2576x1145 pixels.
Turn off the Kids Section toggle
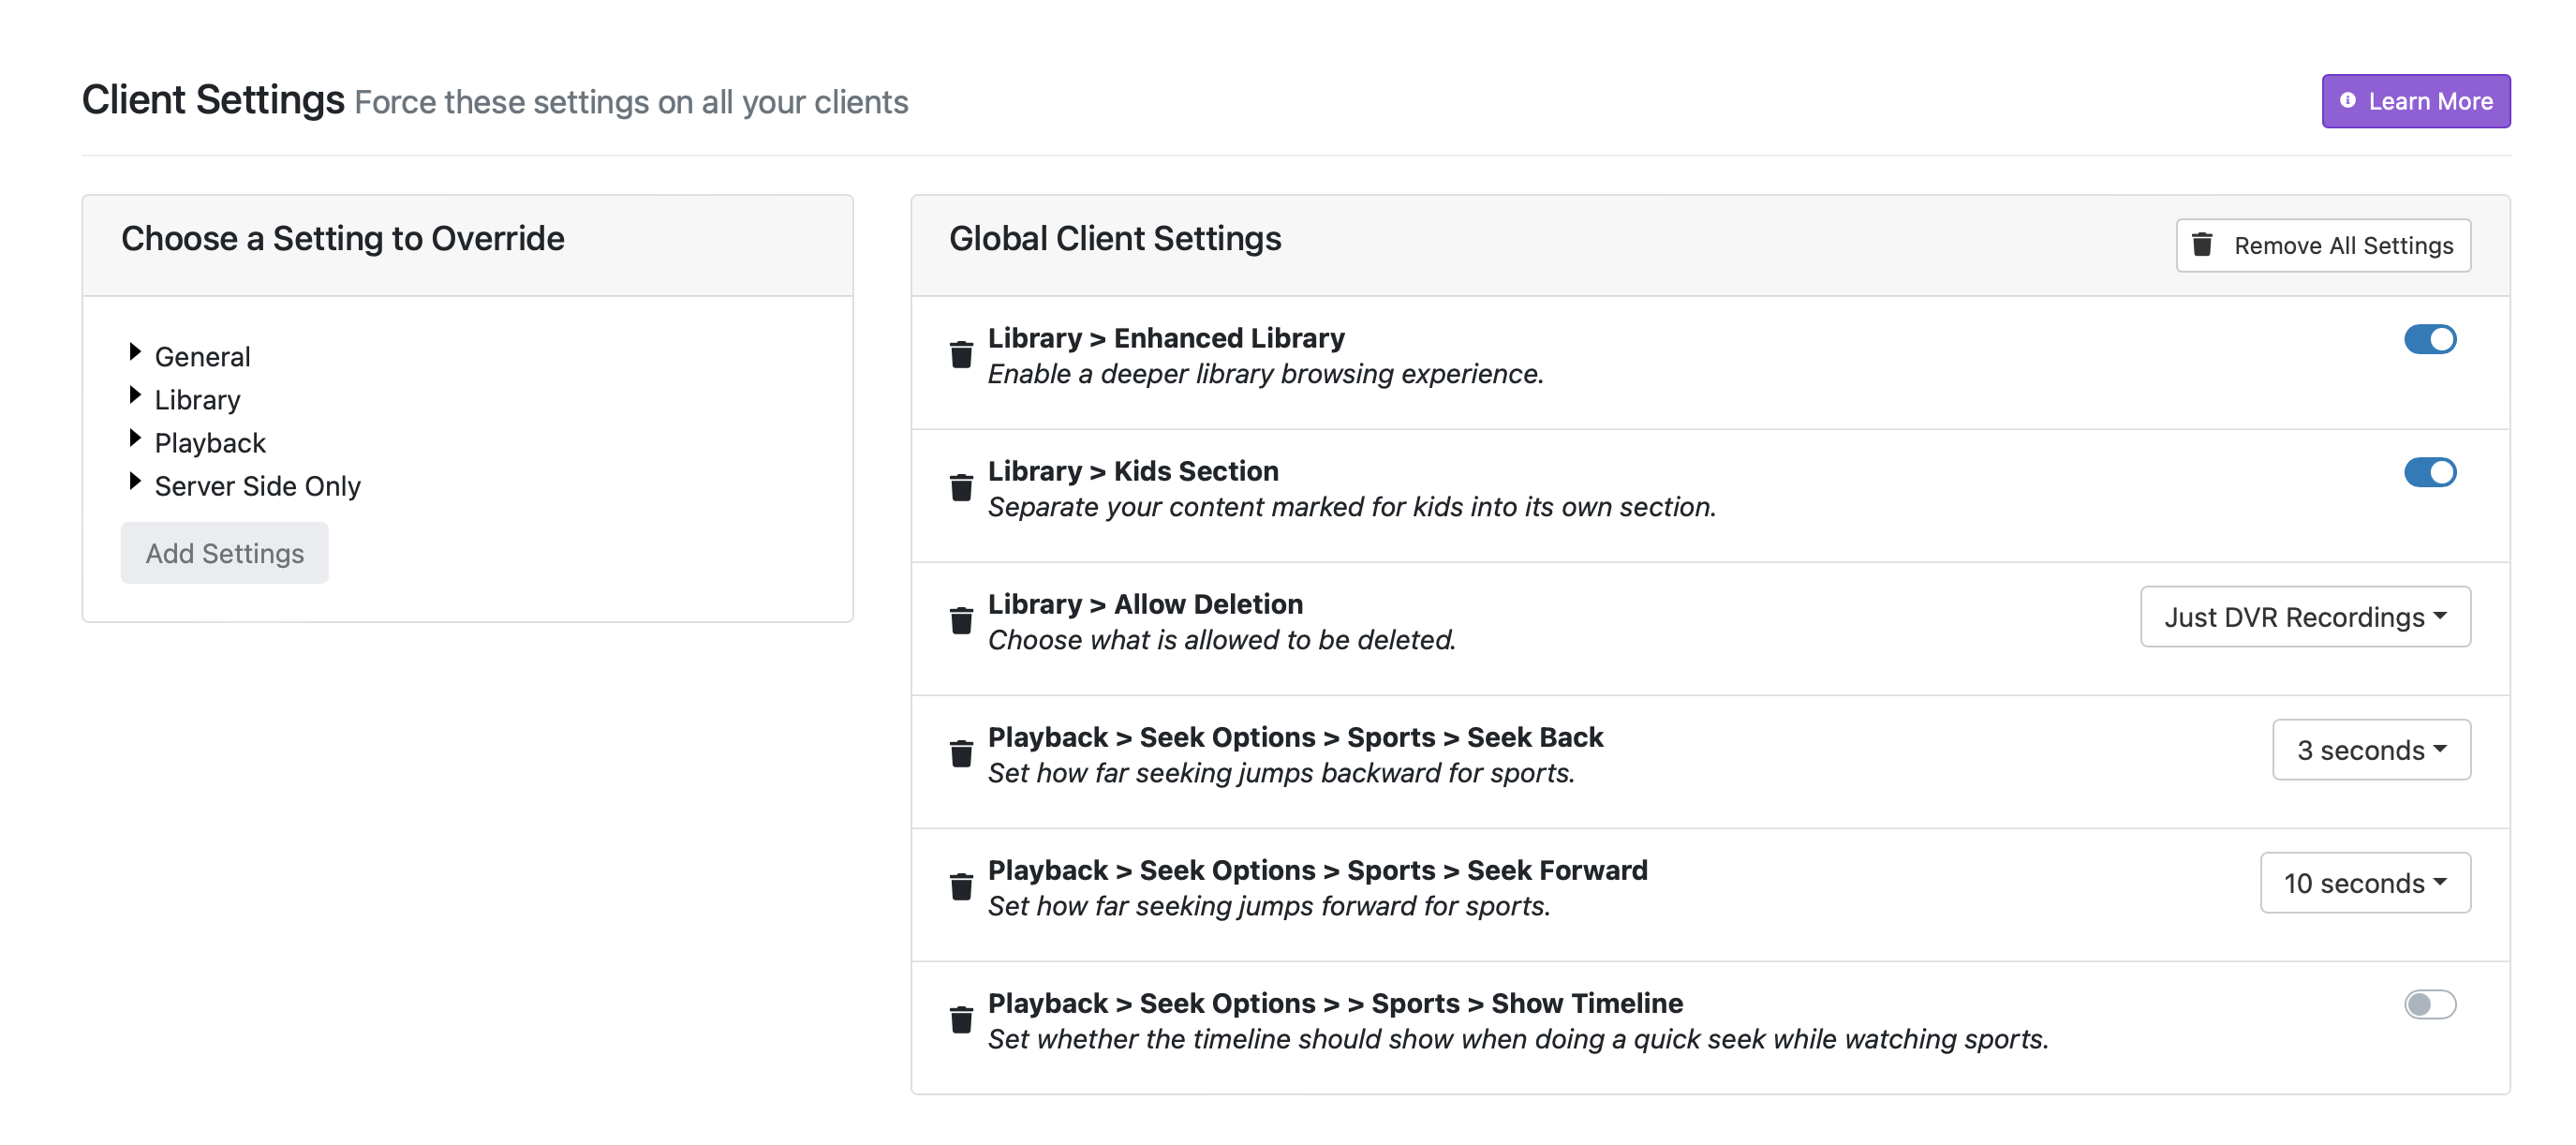(2430, 472)
